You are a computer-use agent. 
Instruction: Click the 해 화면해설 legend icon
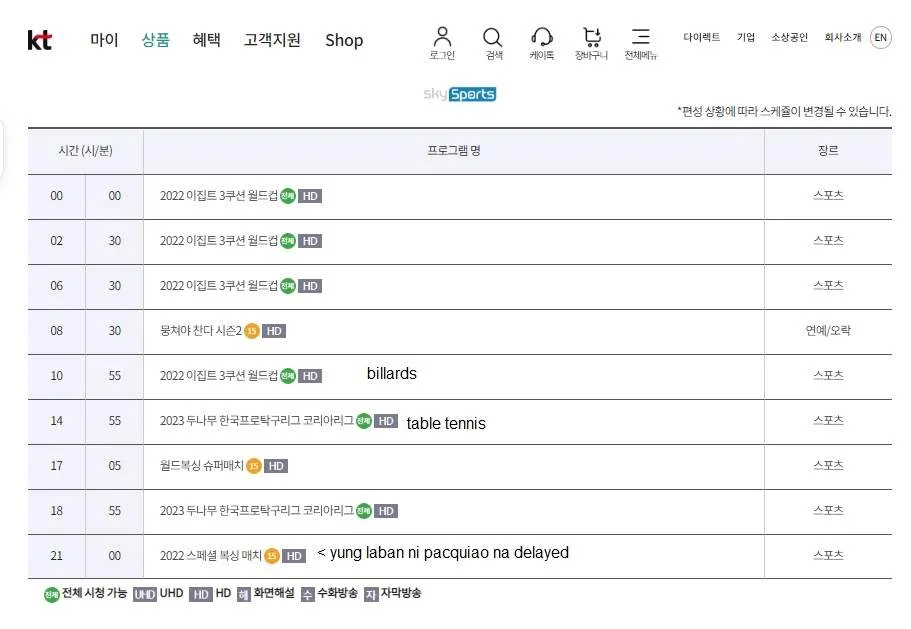click(x=243, y=595)
